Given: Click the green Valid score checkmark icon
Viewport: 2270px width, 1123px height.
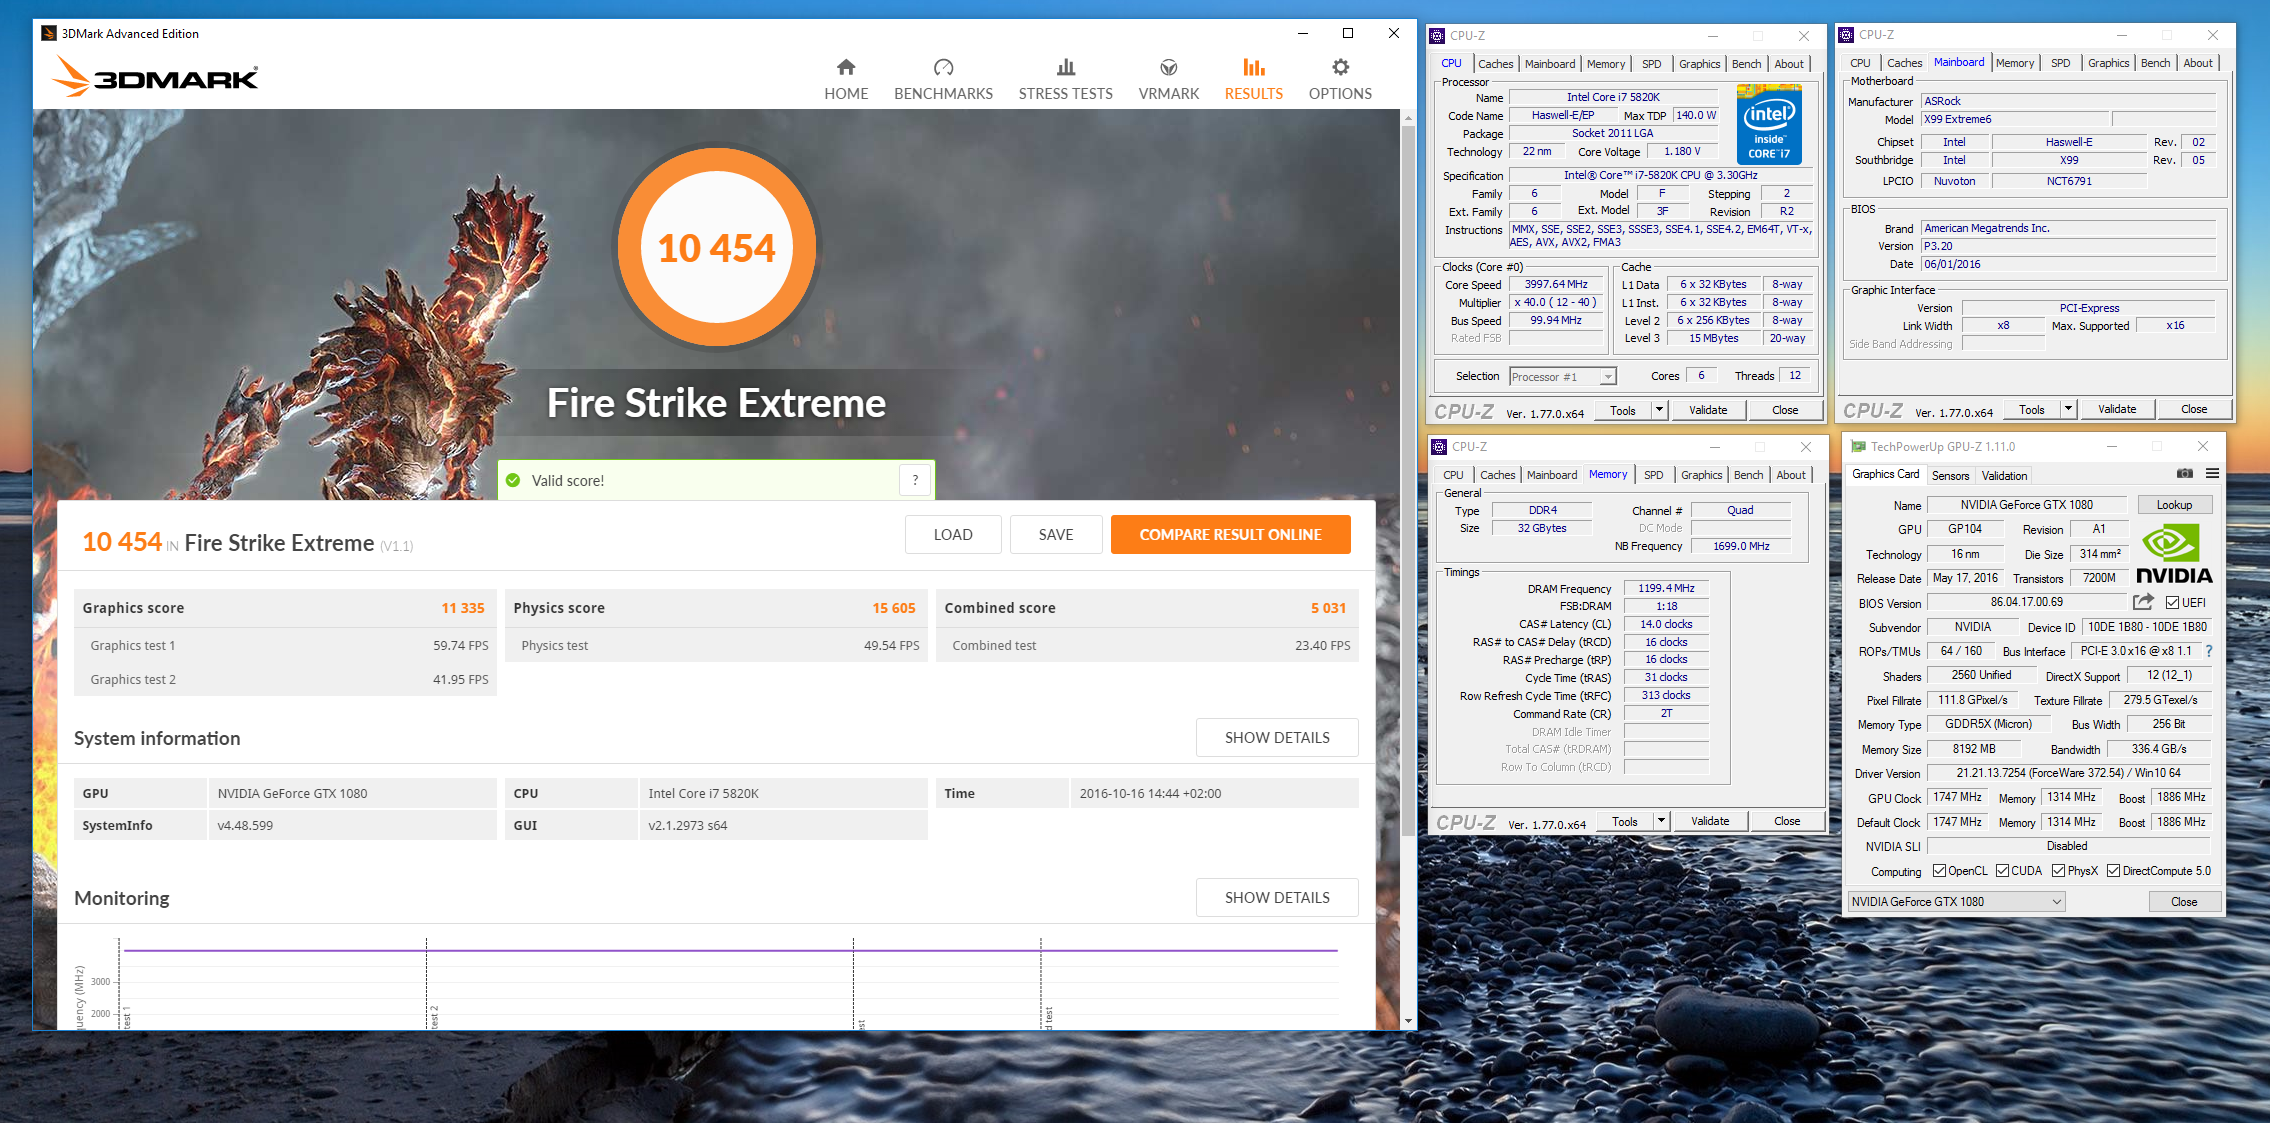Looking at the screenshot, I should (x=513, y=480).
